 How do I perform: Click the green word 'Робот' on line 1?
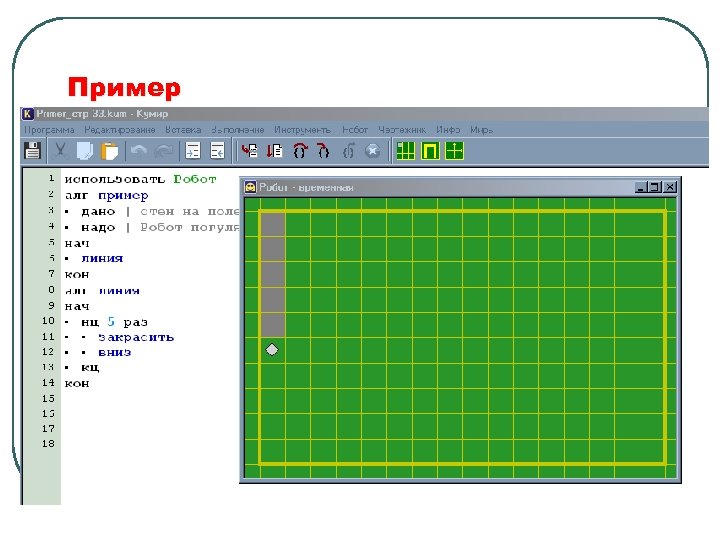(195, 179)
